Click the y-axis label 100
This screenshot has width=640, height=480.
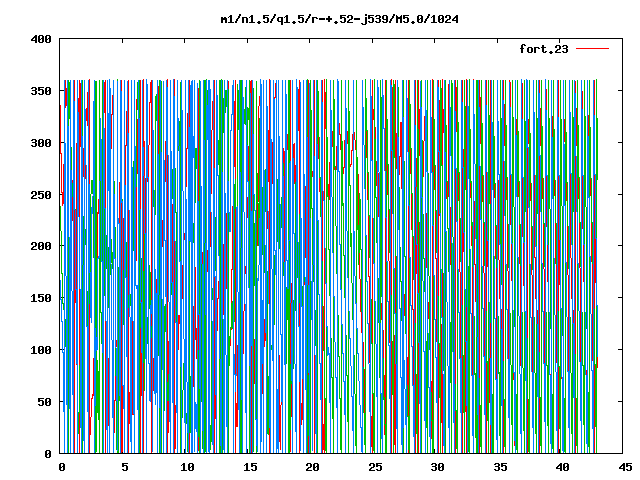pos(41,350)
